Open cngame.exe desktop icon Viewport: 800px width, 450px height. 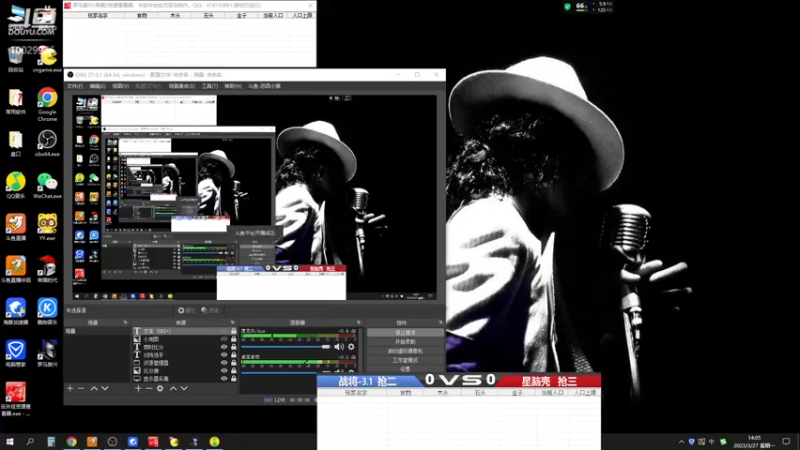47,59
